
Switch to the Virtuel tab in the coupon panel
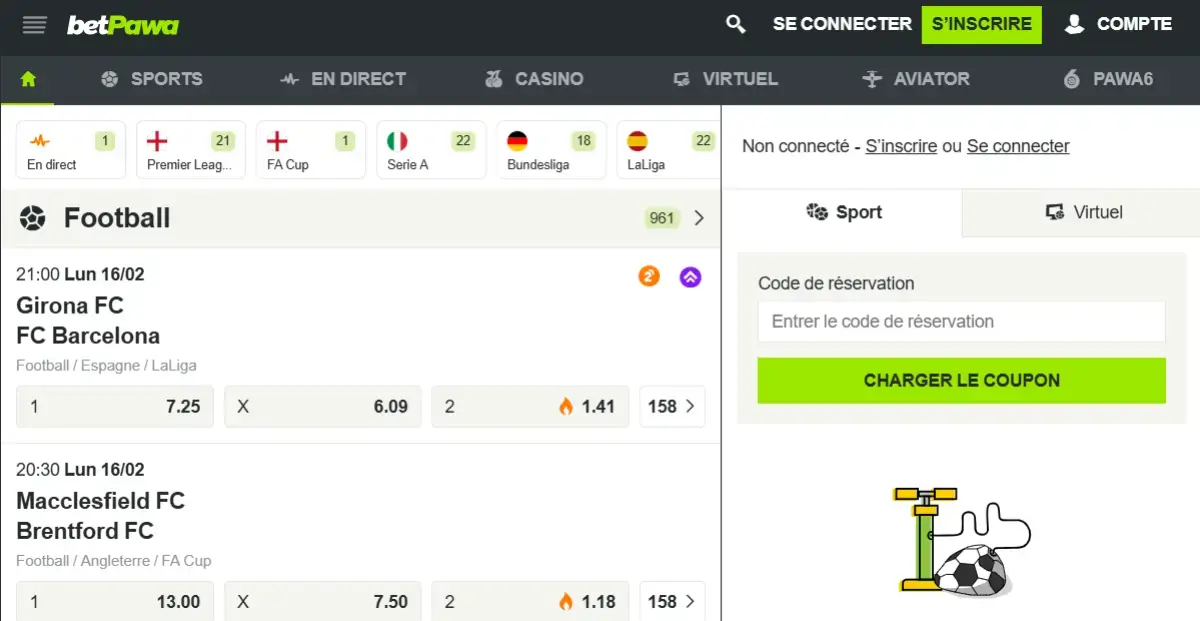tap(1087, 212)
